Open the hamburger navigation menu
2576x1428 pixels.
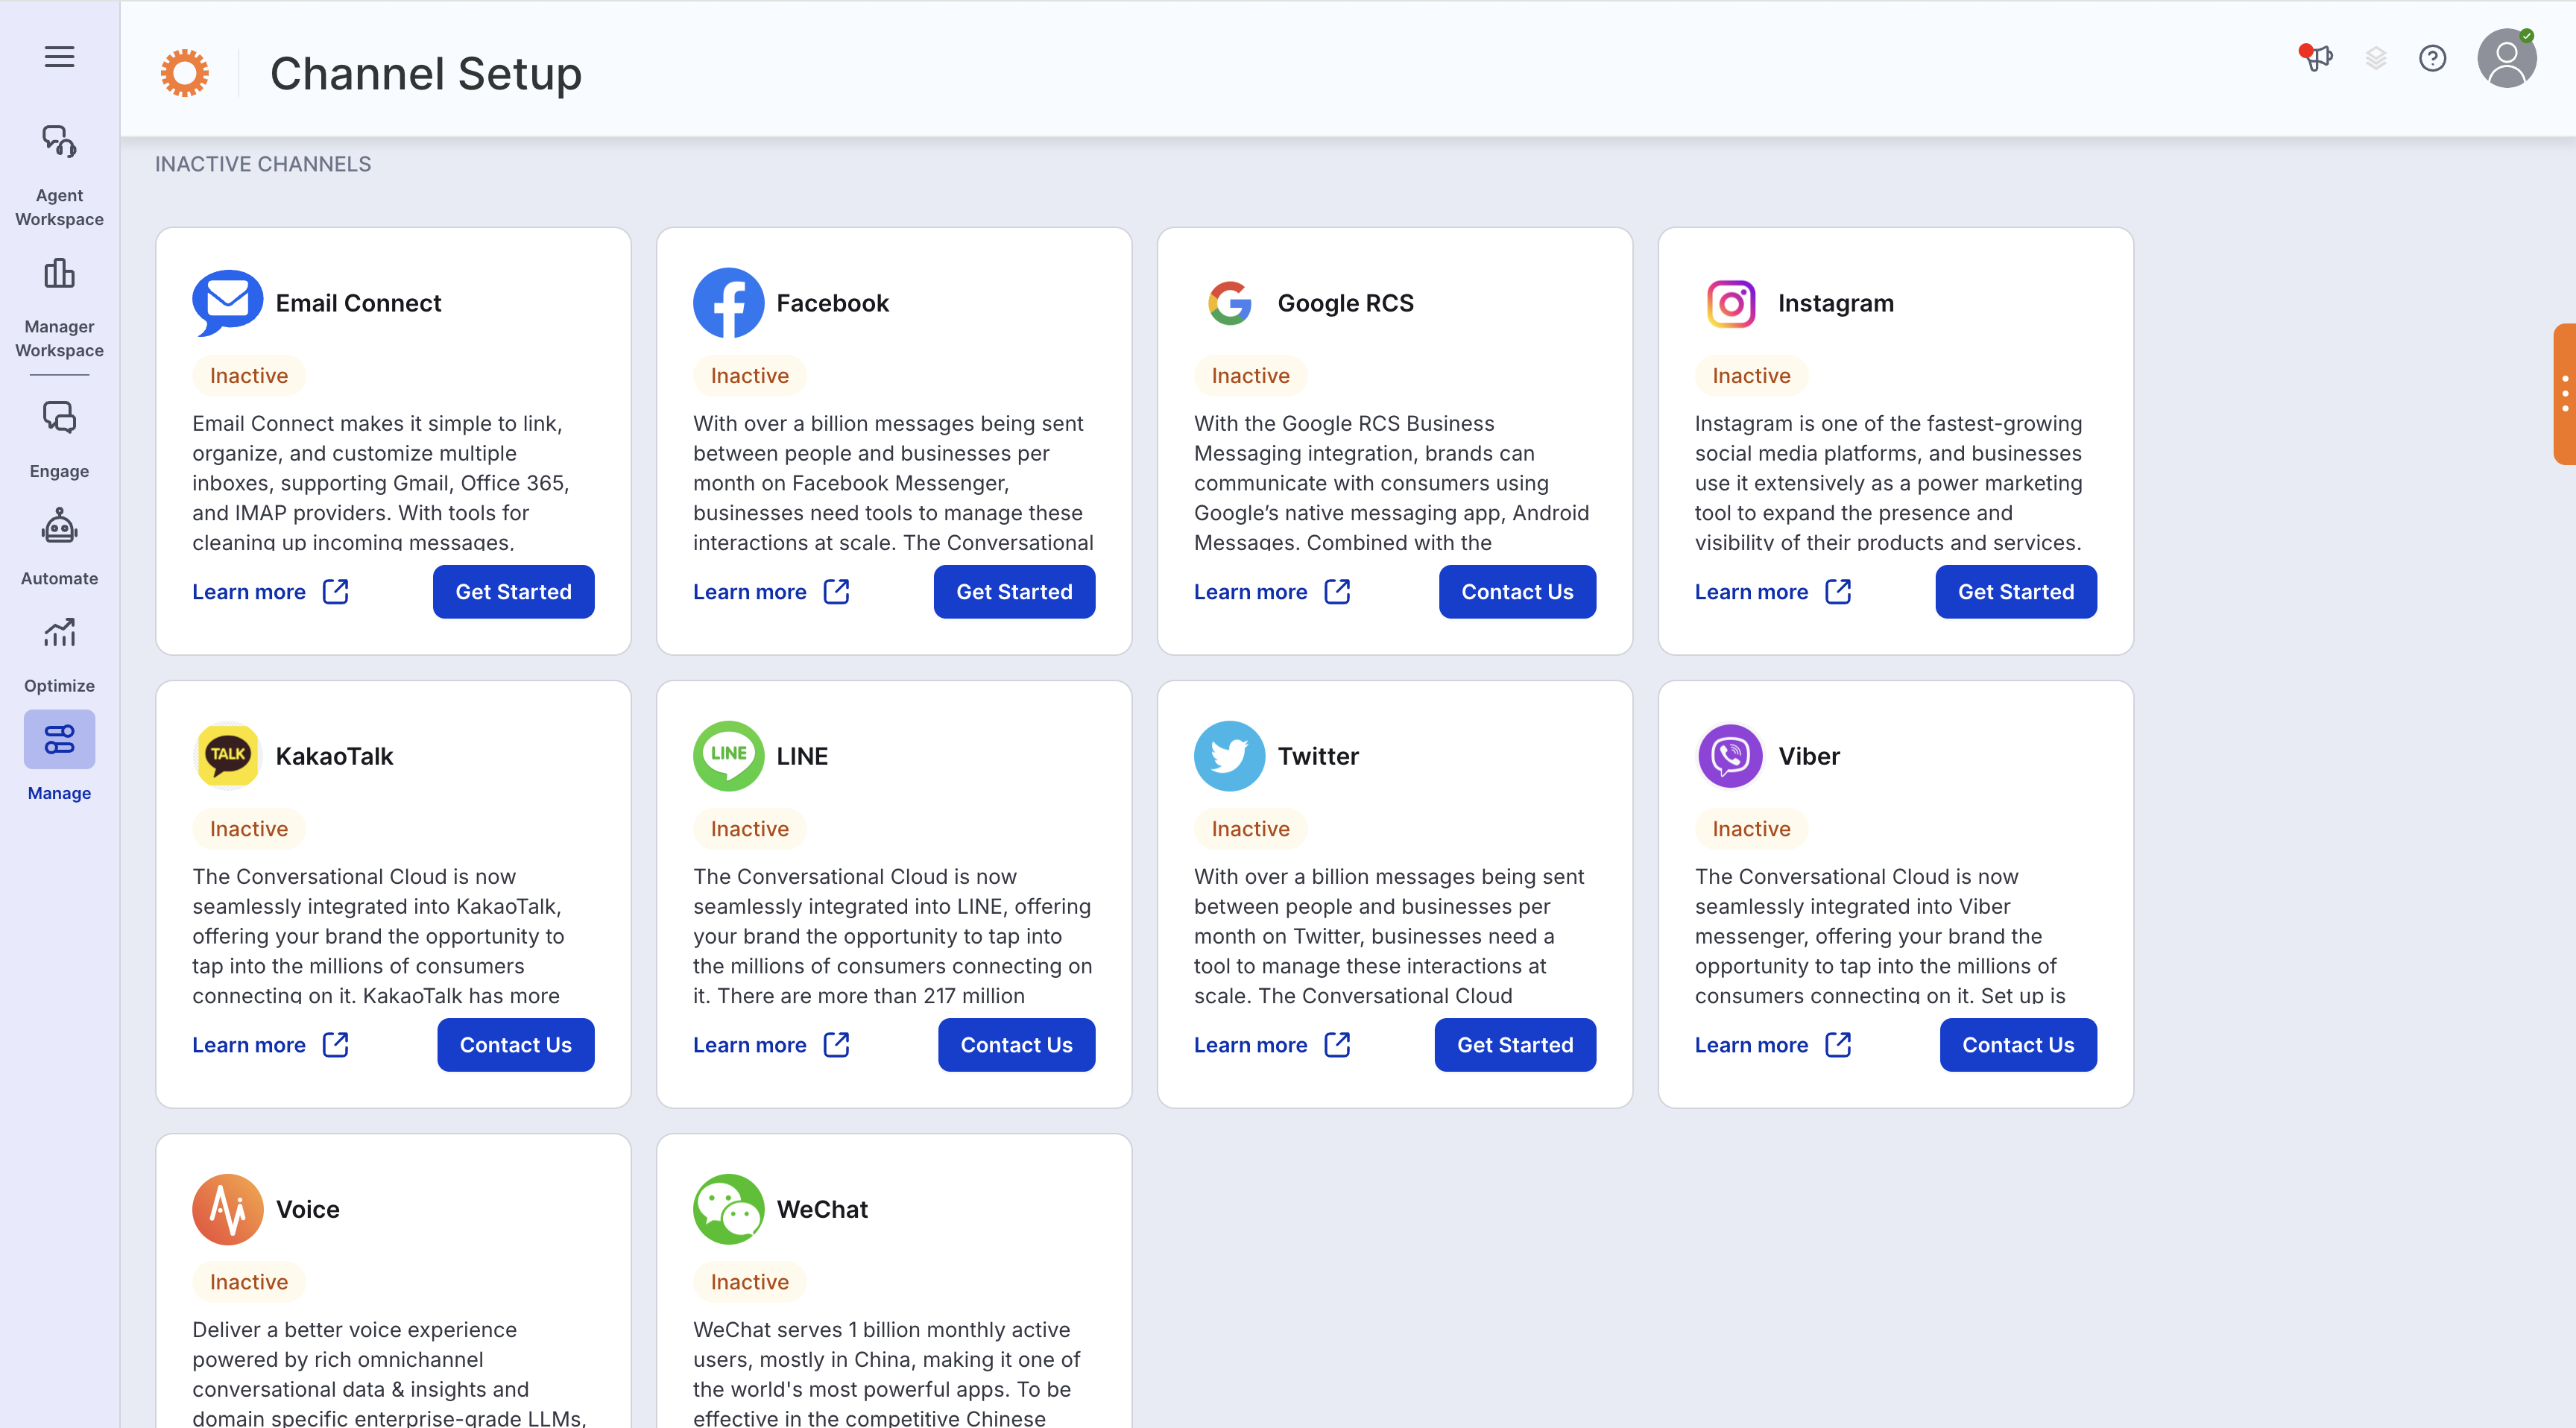click(59, 57)
